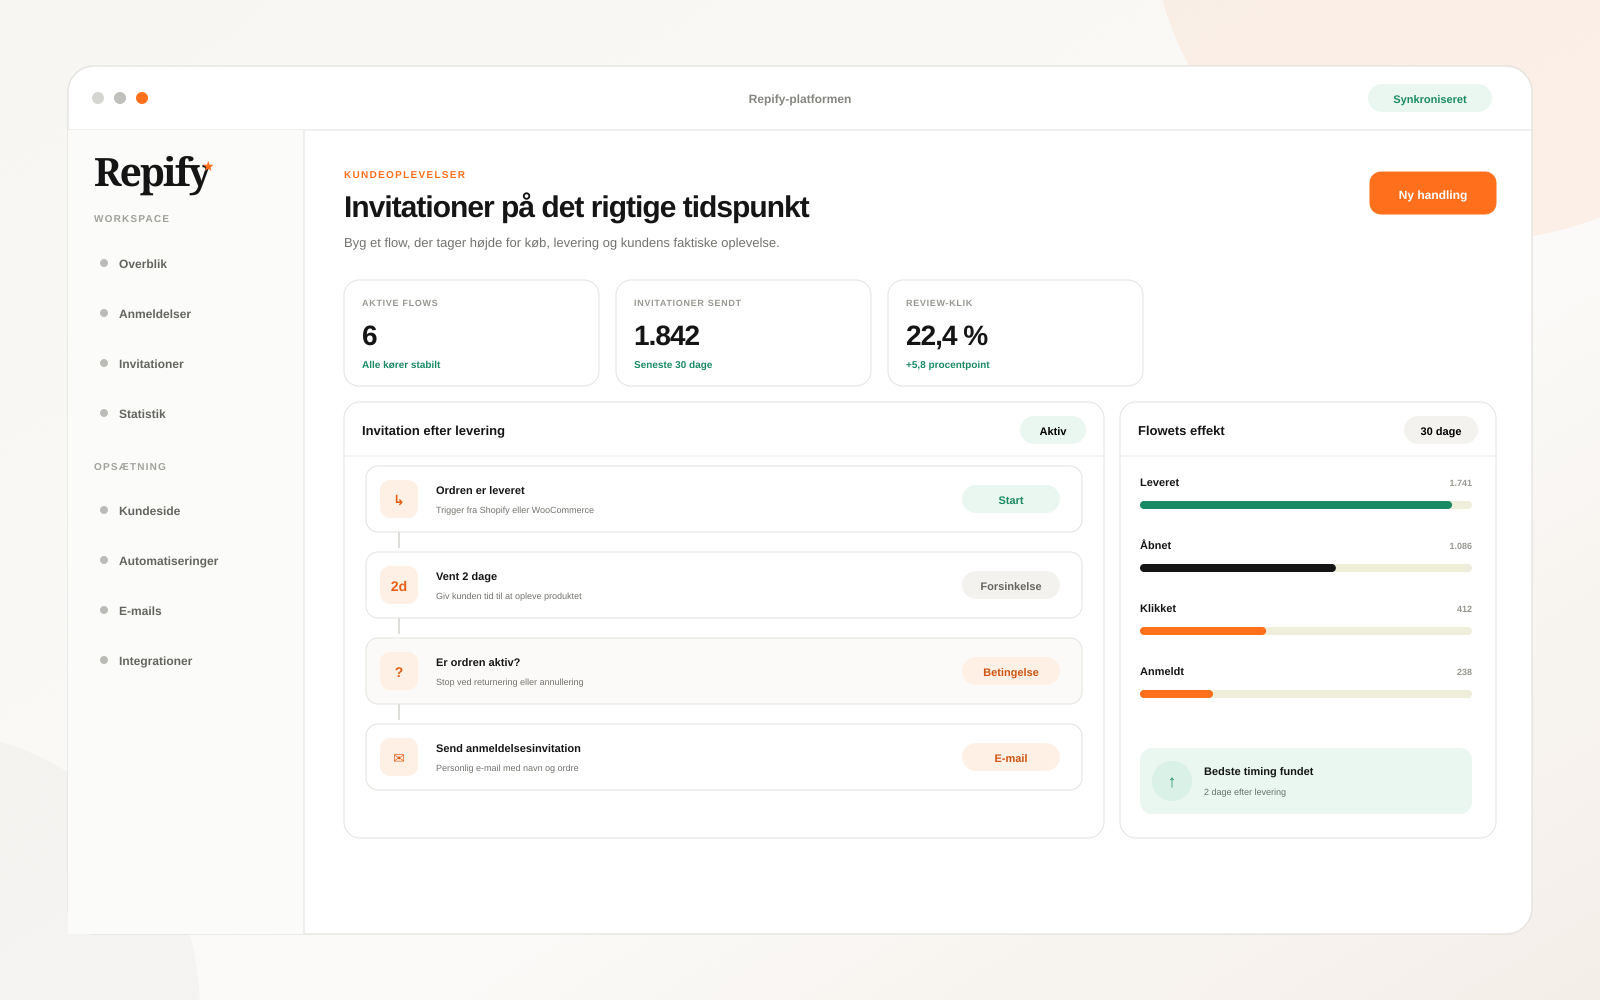
Task: Click the Åbnet progress bar
Action: point(1306,568)
